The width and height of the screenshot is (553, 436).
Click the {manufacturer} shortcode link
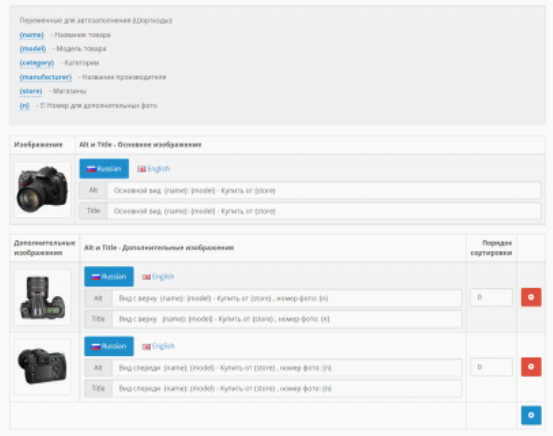click(x=45, y=77)
